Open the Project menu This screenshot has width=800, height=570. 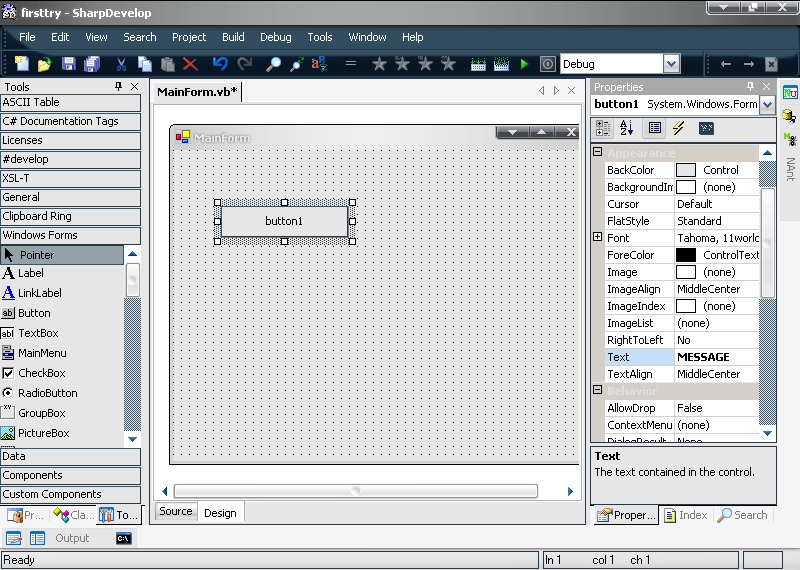pyautogui.click(x=189, y=37)
